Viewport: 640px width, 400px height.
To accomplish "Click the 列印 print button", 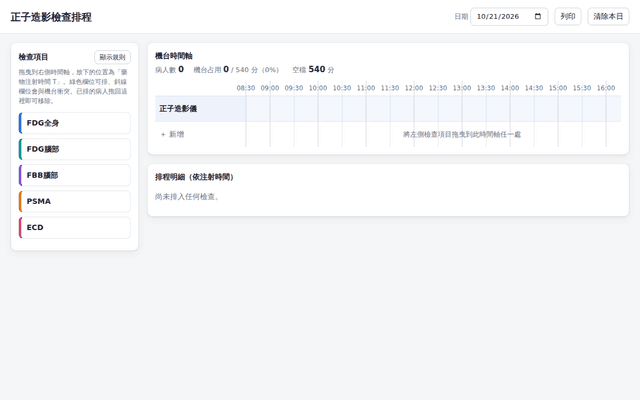I will (x=567, y=16).
